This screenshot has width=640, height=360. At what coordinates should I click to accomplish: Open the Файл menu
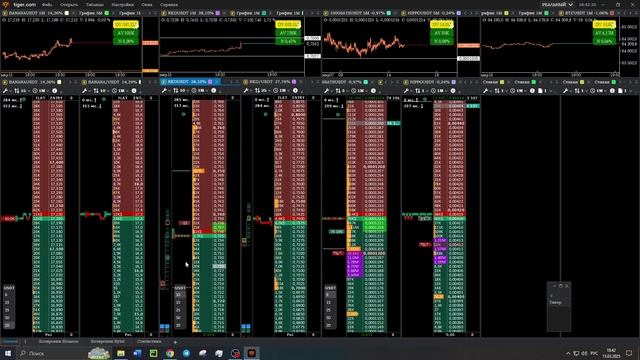pos(47,4)
